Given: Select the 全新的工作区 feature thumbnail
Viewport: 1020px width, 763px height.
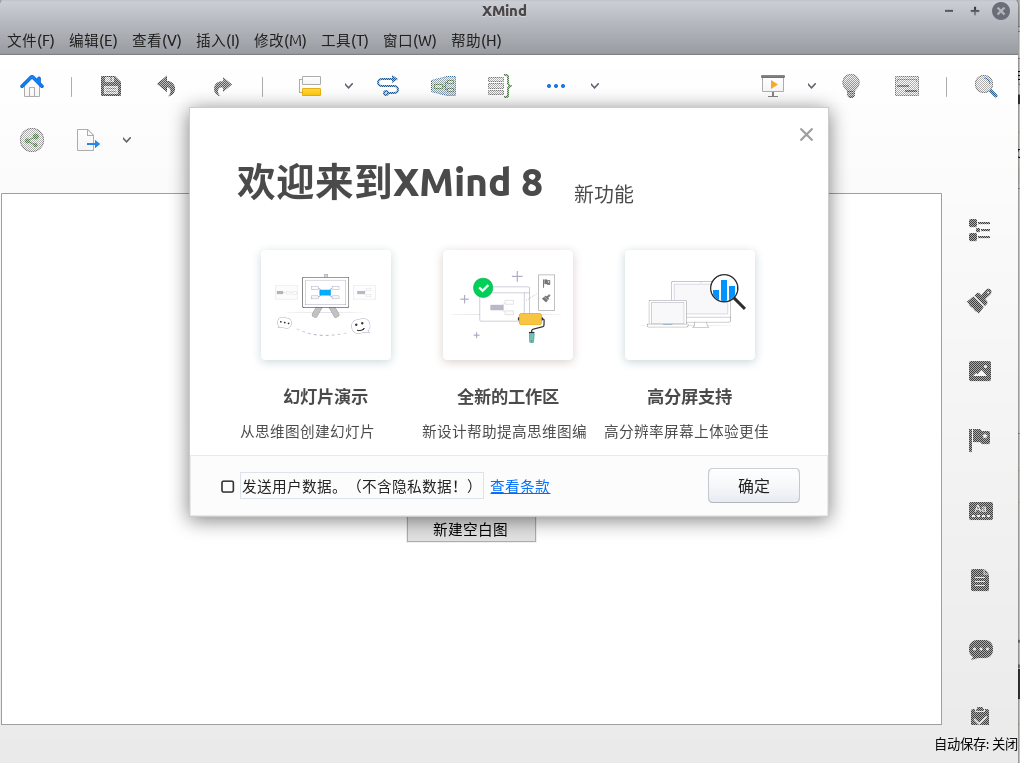Looking at the screenshot, I should [508, 304].
